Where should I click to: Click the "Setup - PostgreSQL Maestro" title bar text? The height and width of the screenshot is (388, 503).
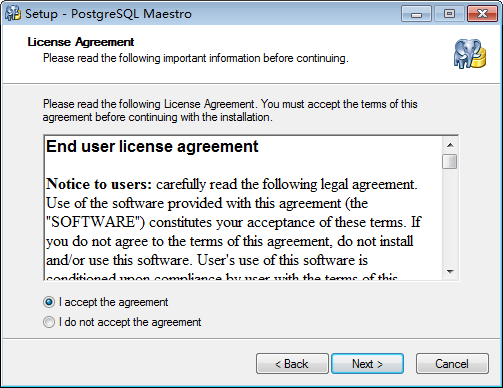click(108, 14)
